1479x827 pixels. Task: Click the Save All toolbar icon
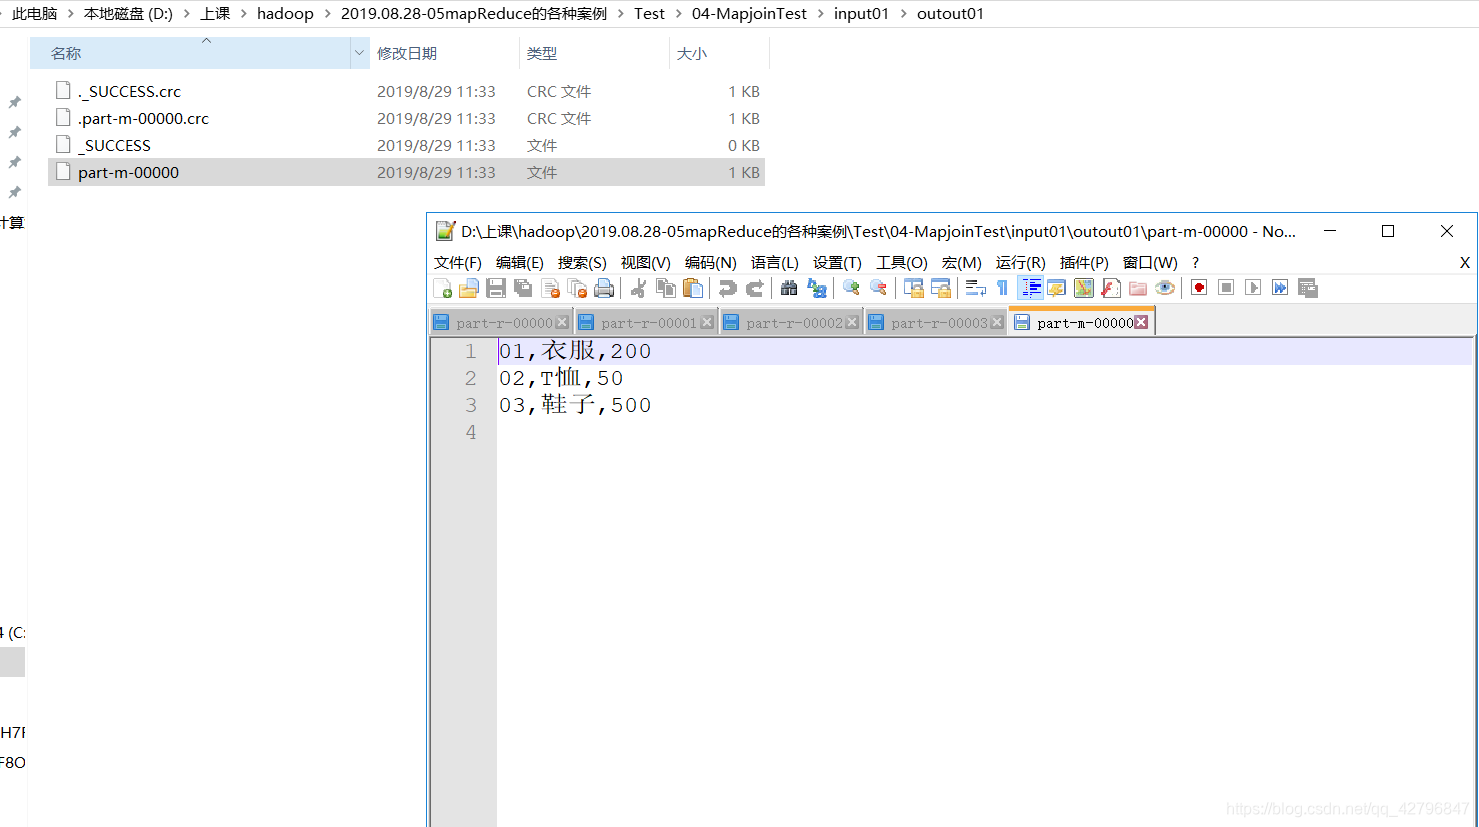coord(523,288)
